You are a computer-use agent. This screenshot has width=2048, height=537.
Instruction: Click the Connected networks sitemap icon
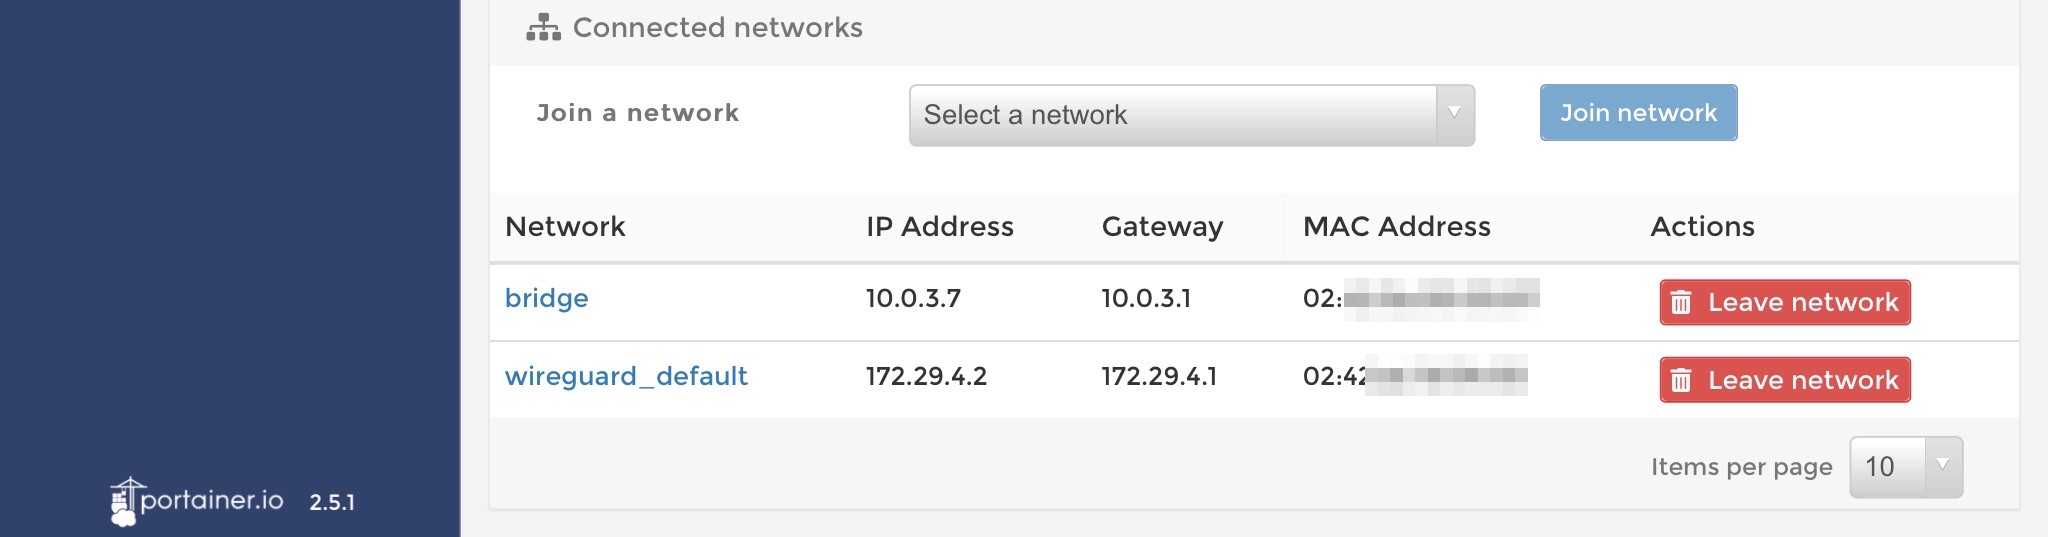click(543, 28)
